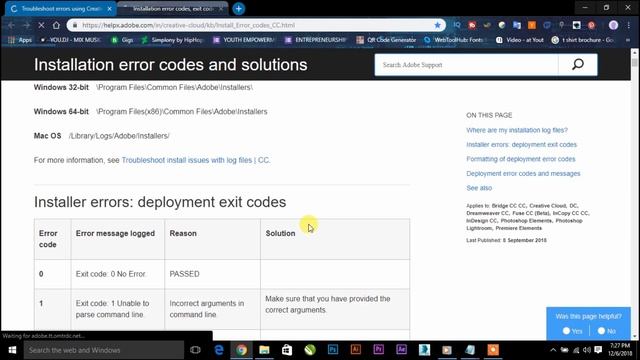This screenshot has width=640, height=360.
Task: Click 'Incorrect arguments in command line' cell
Action: (x=212, y=309)
